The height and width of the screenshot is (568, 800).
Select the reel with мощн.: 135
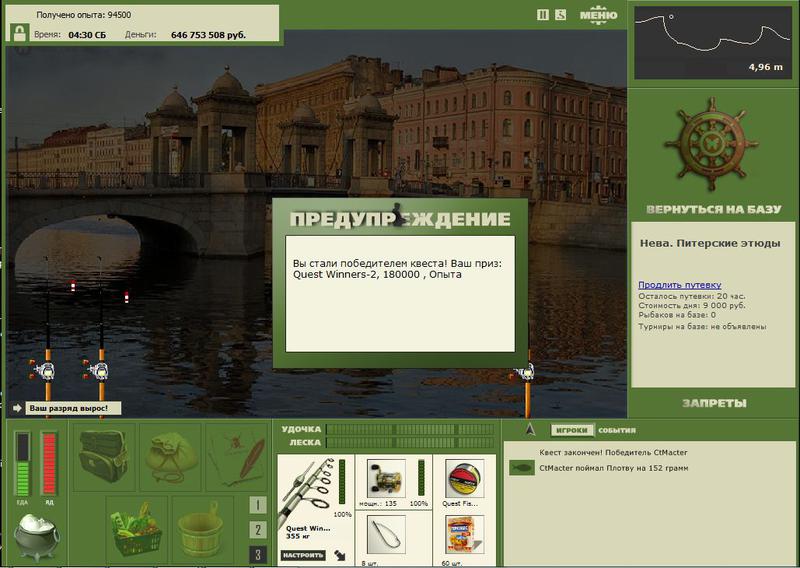[386, 478]
